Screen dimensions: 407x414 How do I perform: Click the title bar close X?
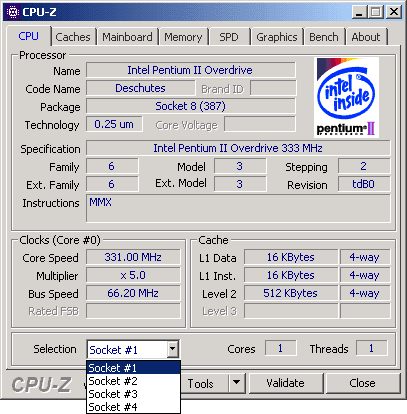(x=394, y=12)
